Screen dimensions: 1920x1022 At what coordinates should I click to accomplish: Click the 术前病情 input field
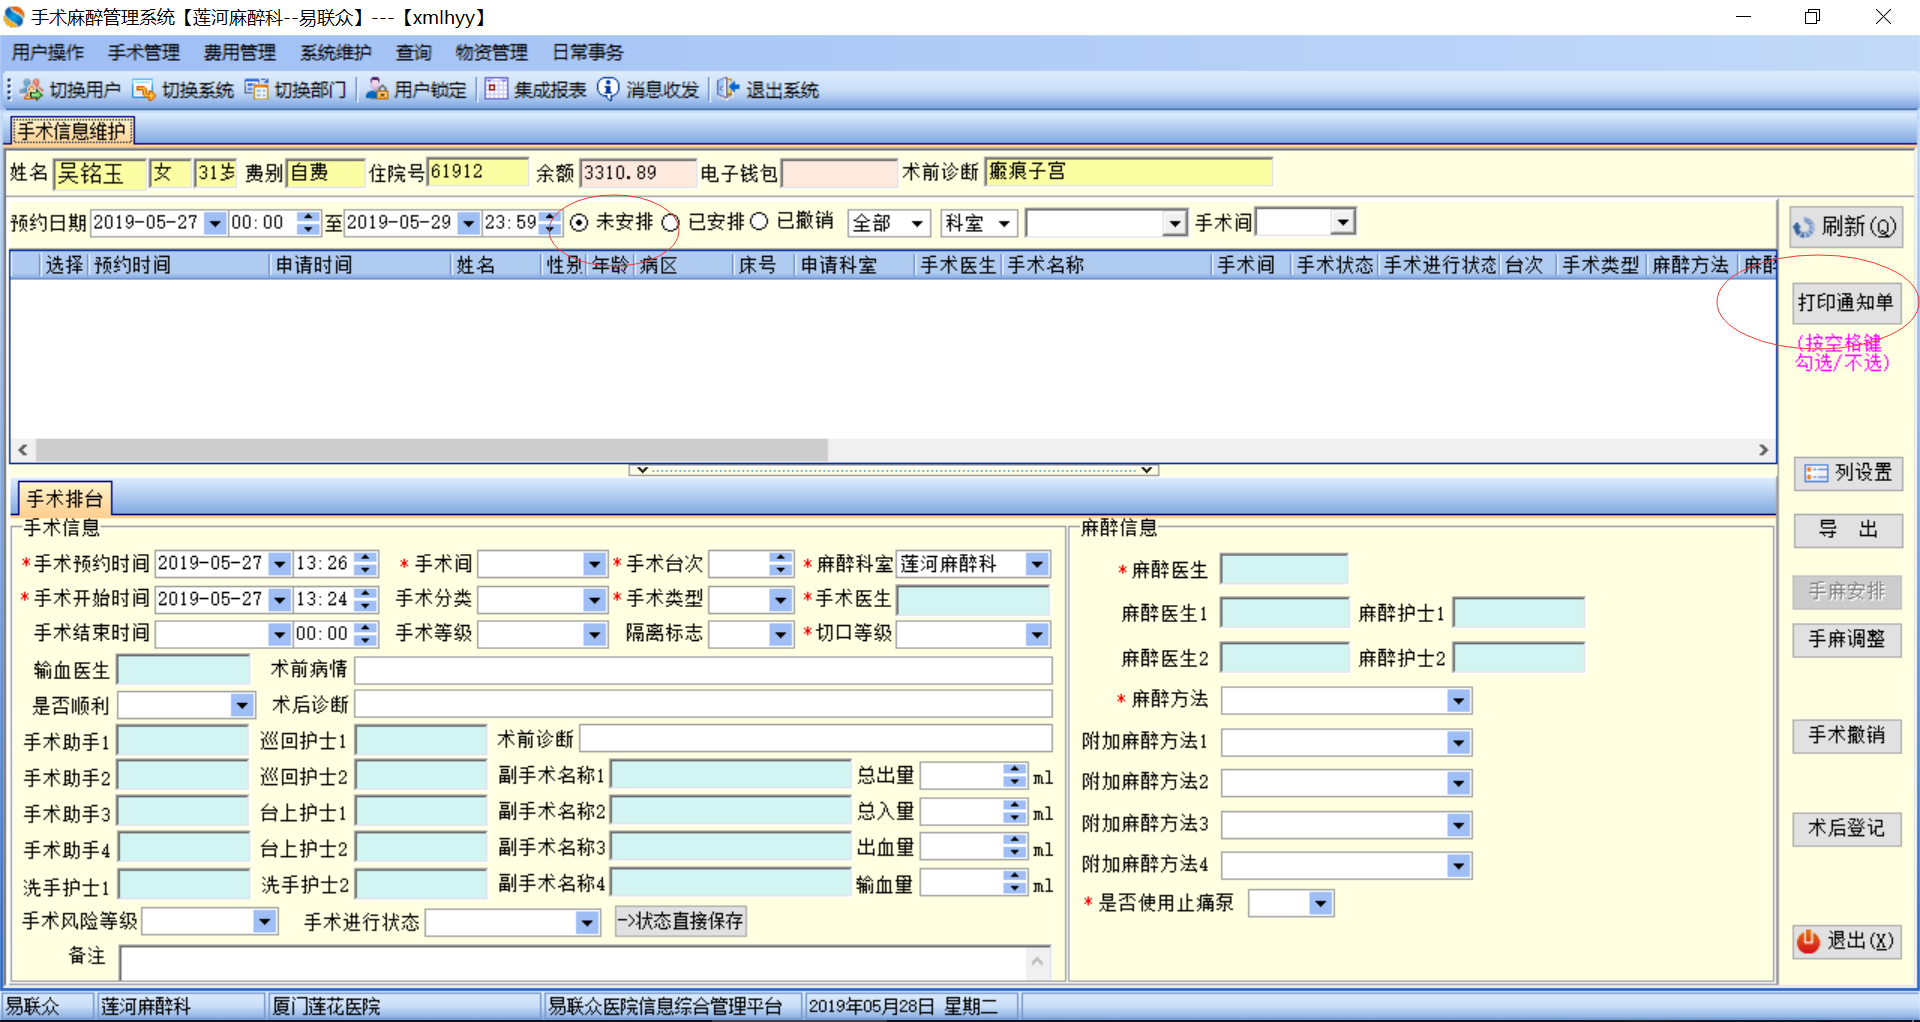(x=704, y=670)
